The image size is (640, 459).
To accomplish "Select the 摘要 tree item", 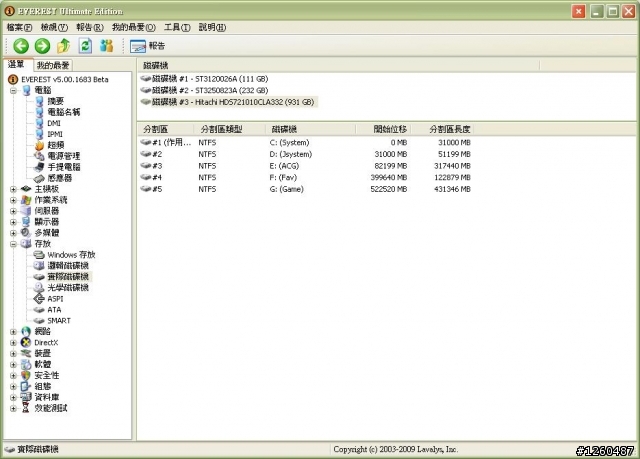I will coord(56,101).
